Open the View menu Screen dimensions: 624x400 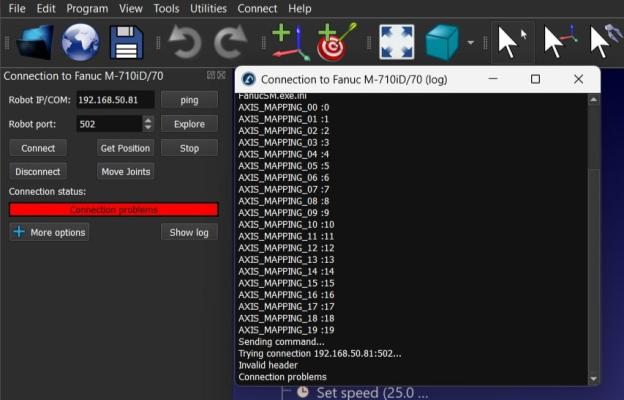(x=131, y=8)
